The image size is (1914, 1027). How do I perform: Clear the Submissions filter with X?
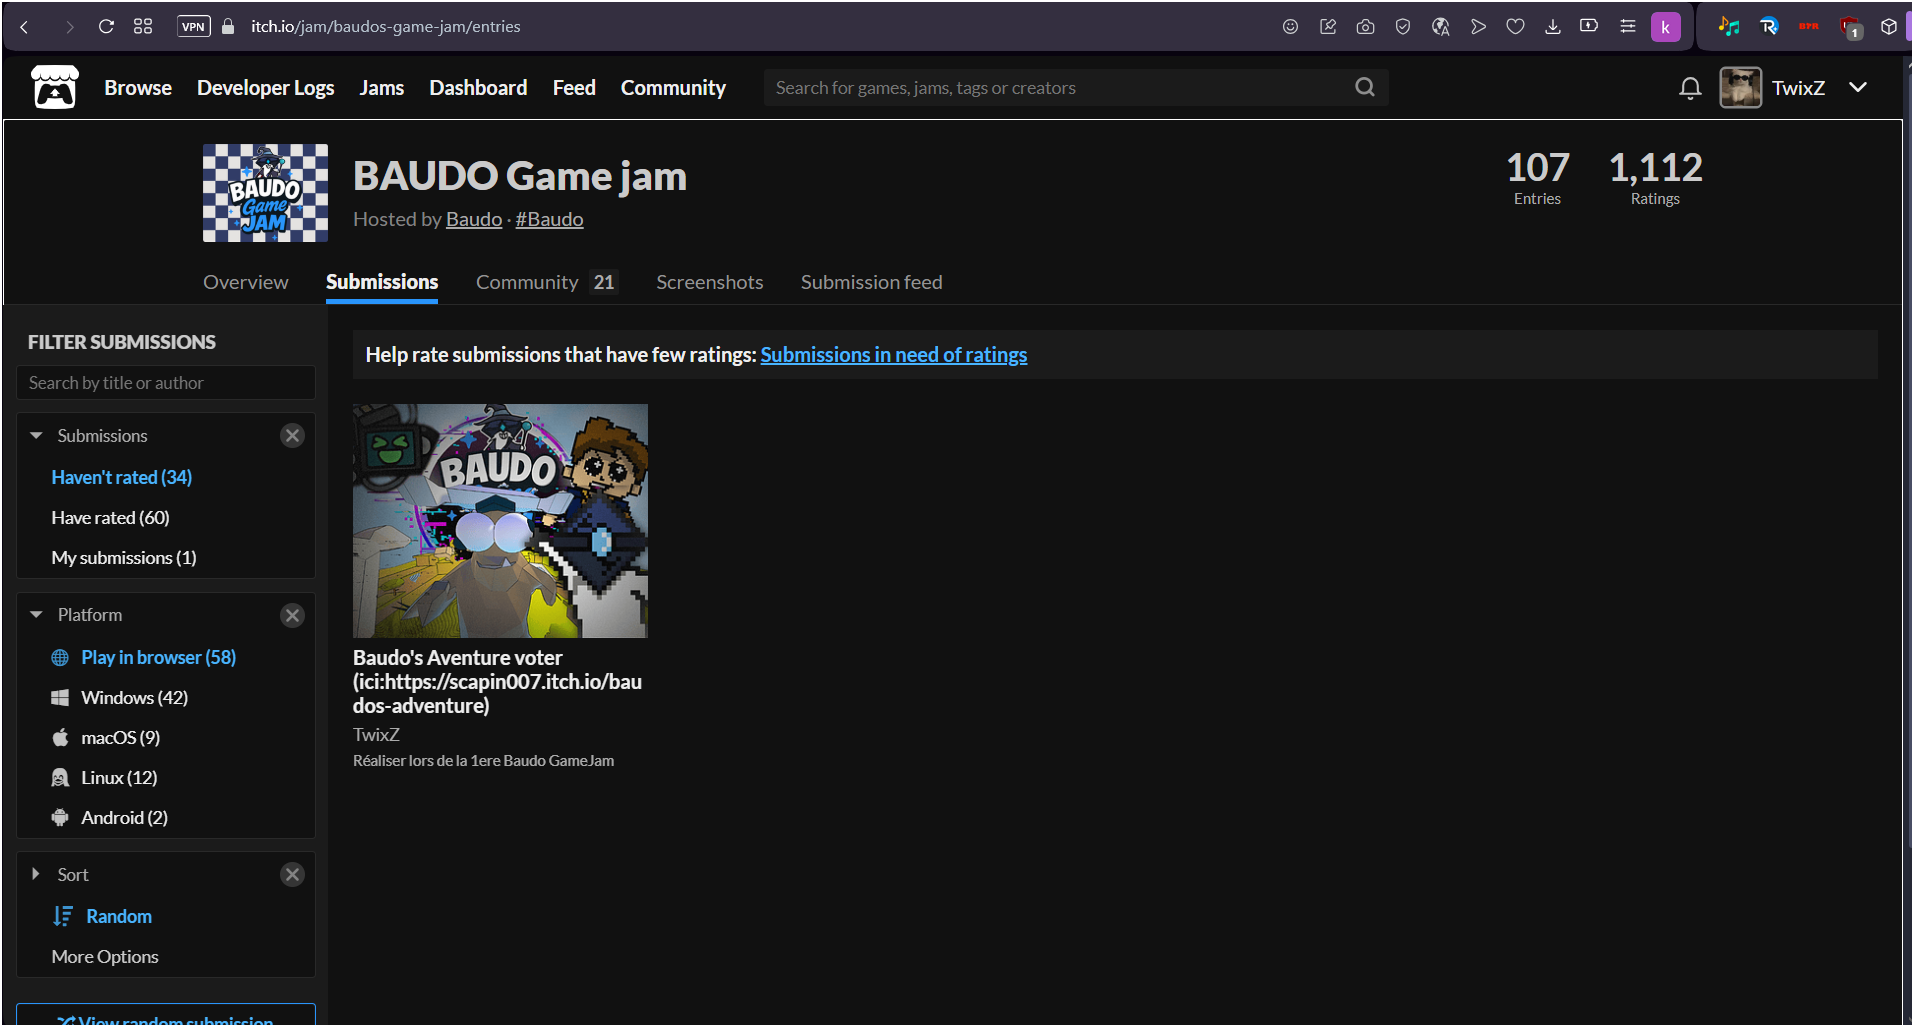tap(292, 435)
